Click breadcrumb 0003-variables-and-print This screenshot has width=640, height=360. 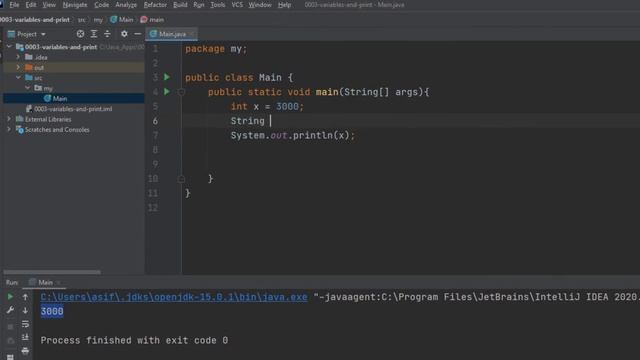(35, 20)
